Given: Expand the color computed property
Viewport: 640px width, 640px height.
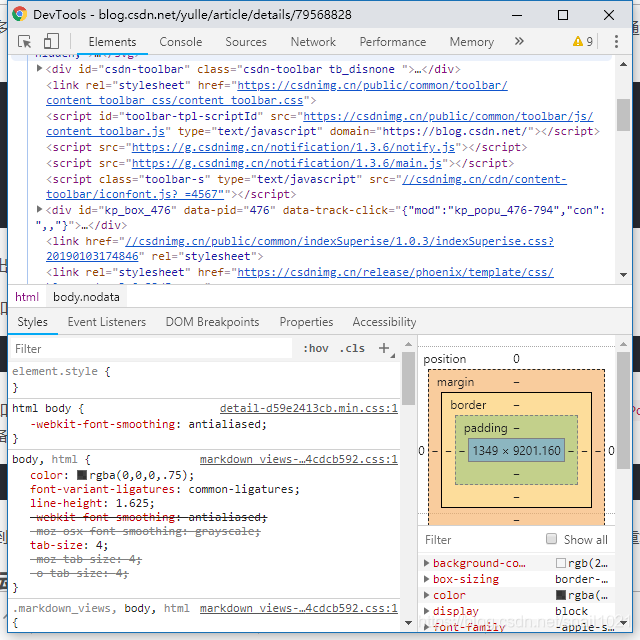Looking at the screenshot, I should pyautogui.click(x=427, y=595).
